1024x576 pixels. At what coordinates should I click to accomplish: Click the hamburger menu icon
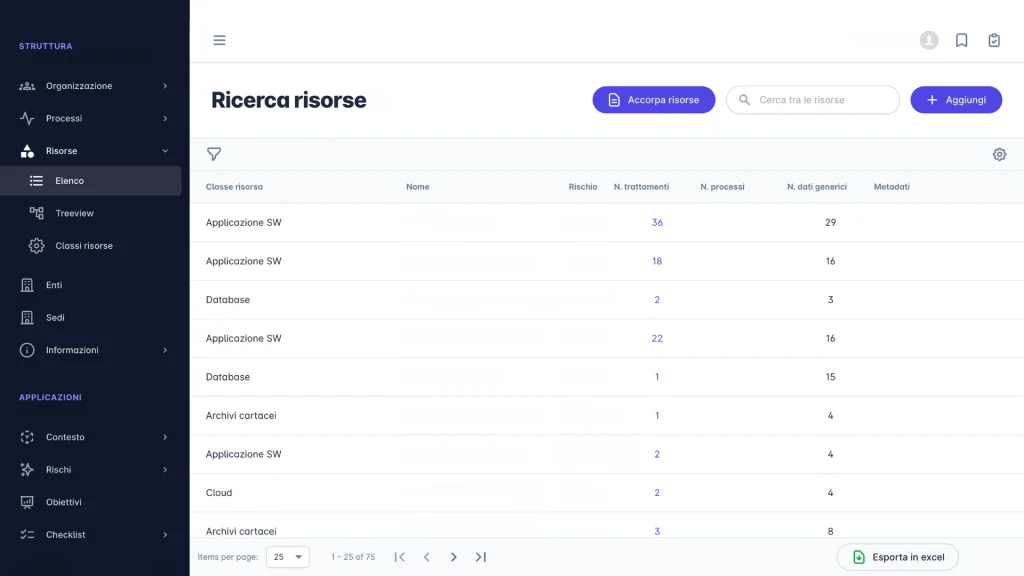click(x=219, y=40)
